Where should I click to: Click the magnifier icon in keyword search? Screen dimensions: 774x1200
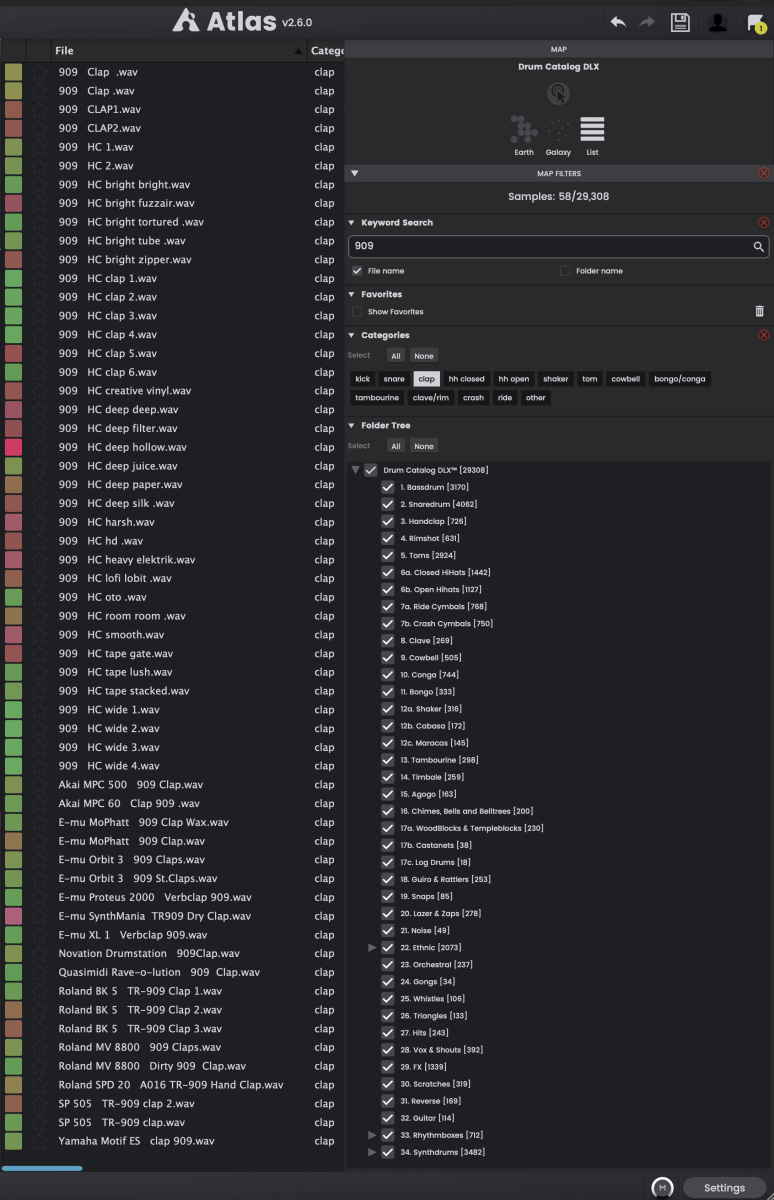click(x=759, y=246)
